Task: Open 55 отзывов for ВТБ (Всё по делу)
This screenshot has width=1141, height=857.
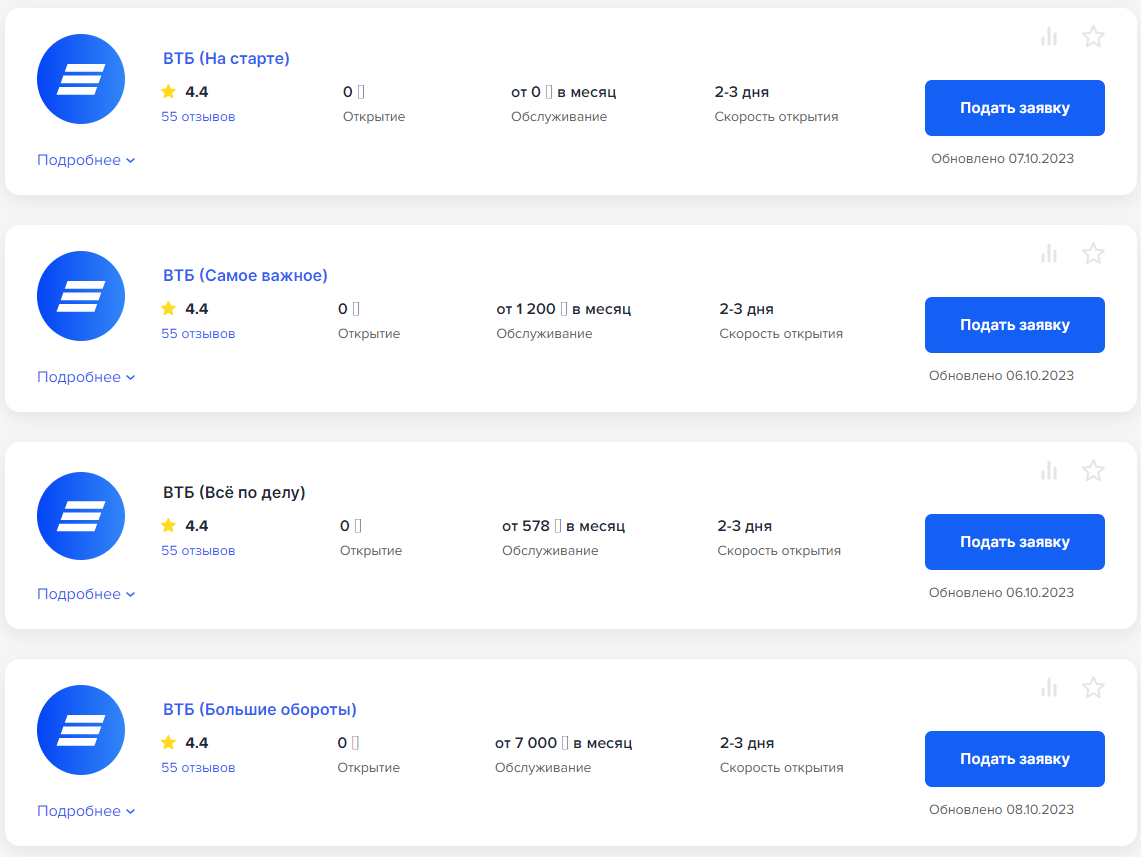Action: [x=198, y=551]
